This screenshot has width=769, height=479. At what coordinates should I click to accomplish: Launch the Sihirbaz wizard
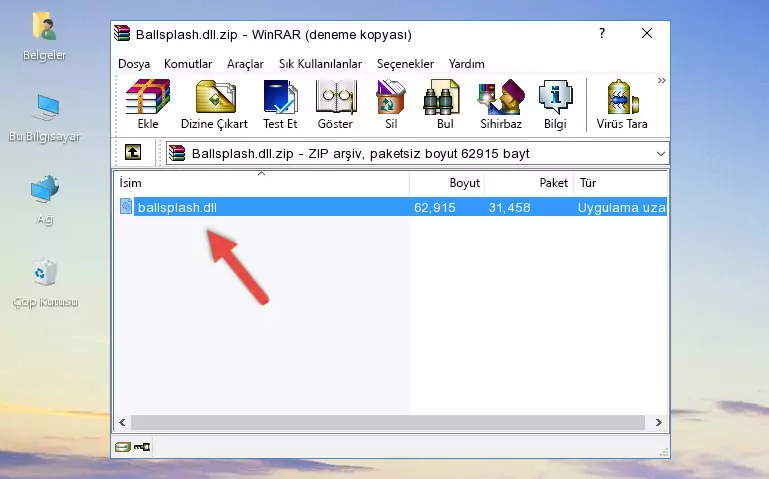[x=501, y=104]
